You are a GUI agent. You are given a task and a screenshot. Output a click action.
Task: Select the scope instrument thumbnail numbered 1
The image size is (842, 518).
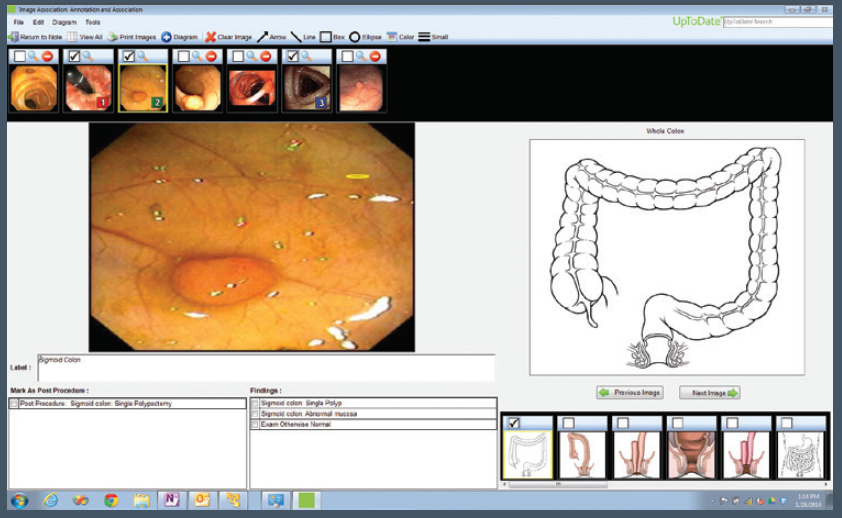88,87
